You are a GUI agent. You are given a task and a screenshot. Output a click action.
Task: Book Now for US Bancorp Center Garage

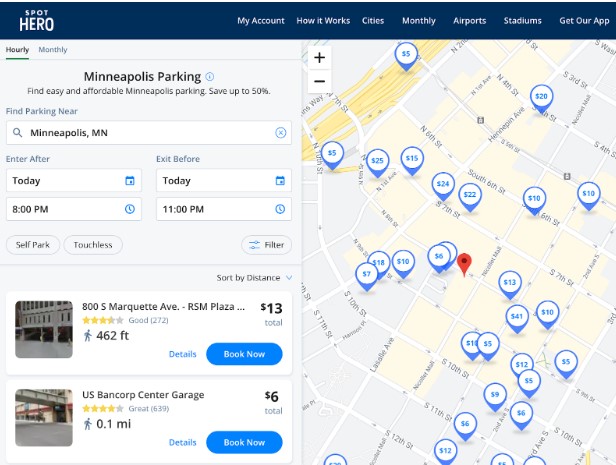pyautogui.click(x=244, y=442)
